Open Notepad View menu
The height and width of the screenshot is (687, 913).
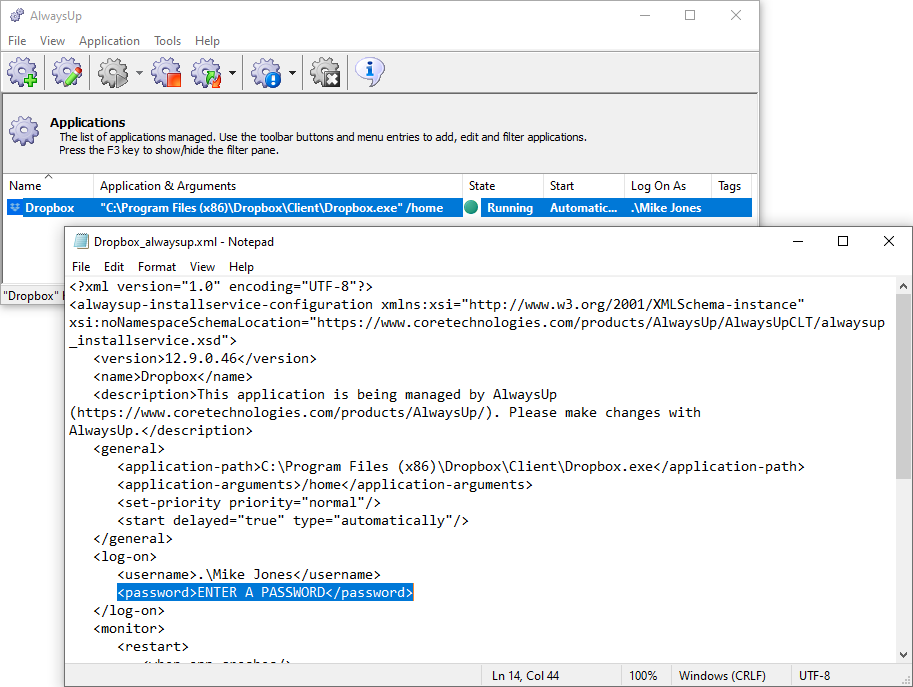coord(202,267)
